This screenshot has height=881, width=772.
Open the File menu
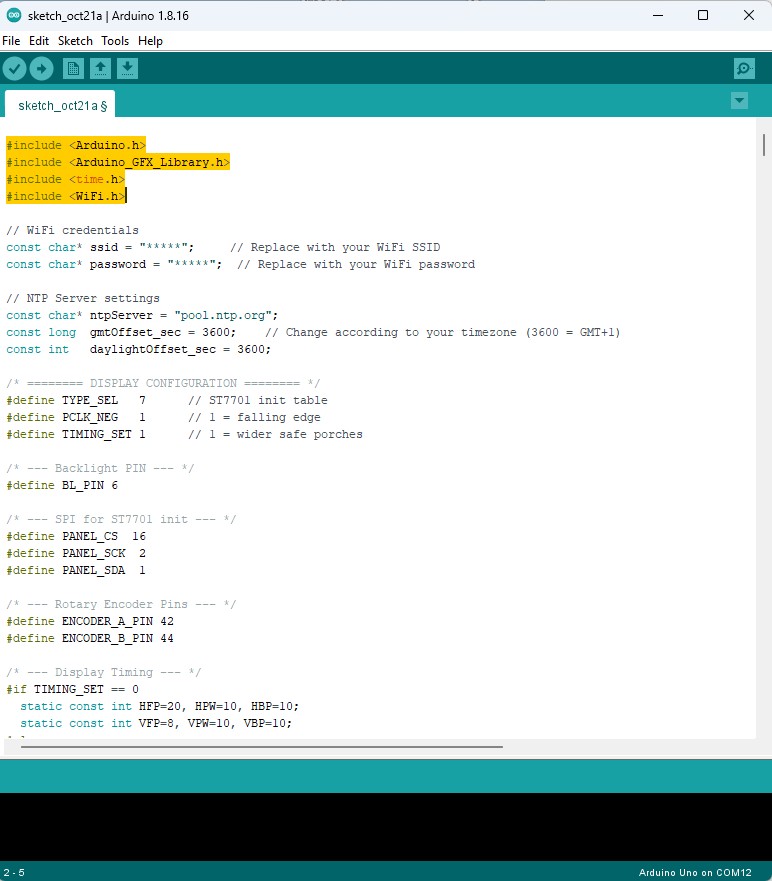[x=11, y=41]
